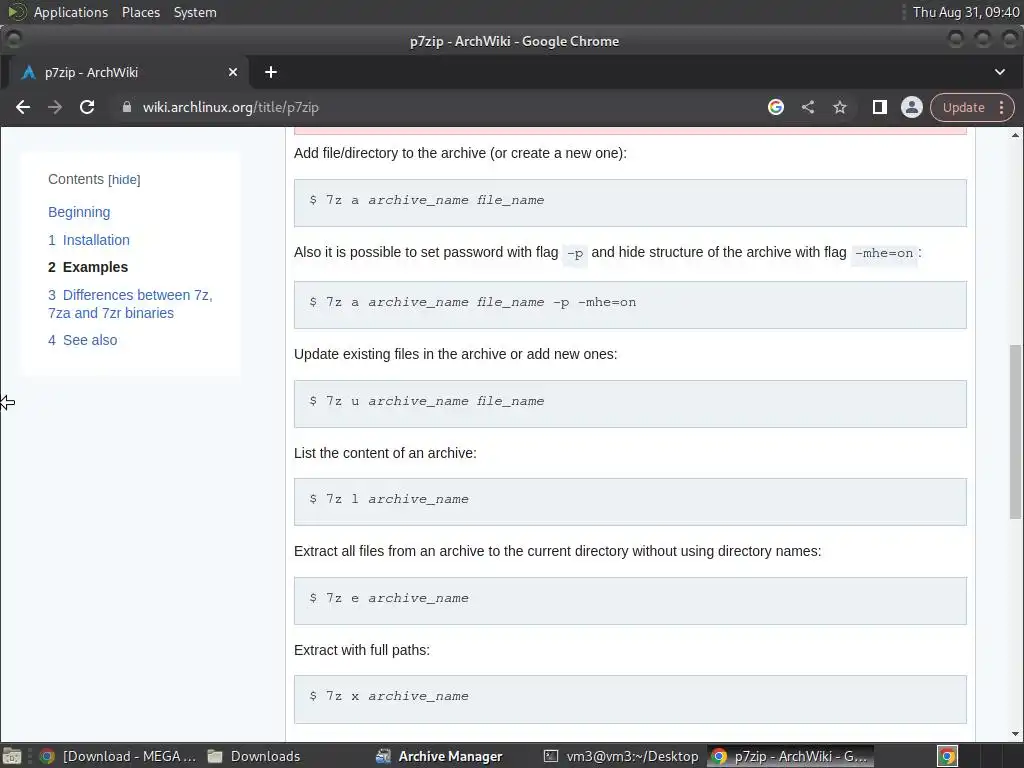Open the Chrome side panel
The height and width of the screenshot is (768, 1024).
pos(880,107)
